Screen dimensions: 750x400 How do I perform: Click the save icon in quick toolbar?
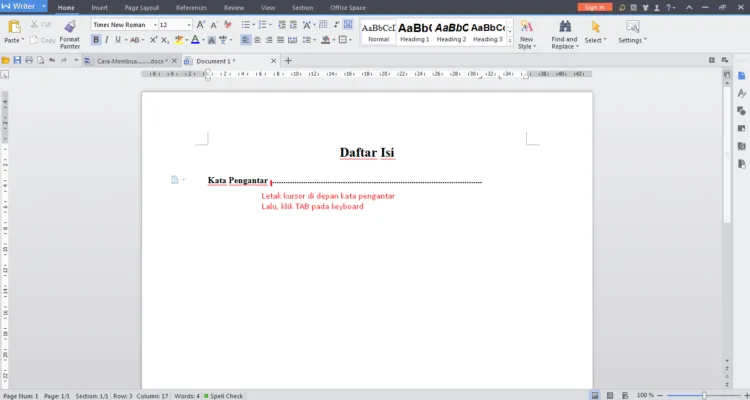click(17, 60)
